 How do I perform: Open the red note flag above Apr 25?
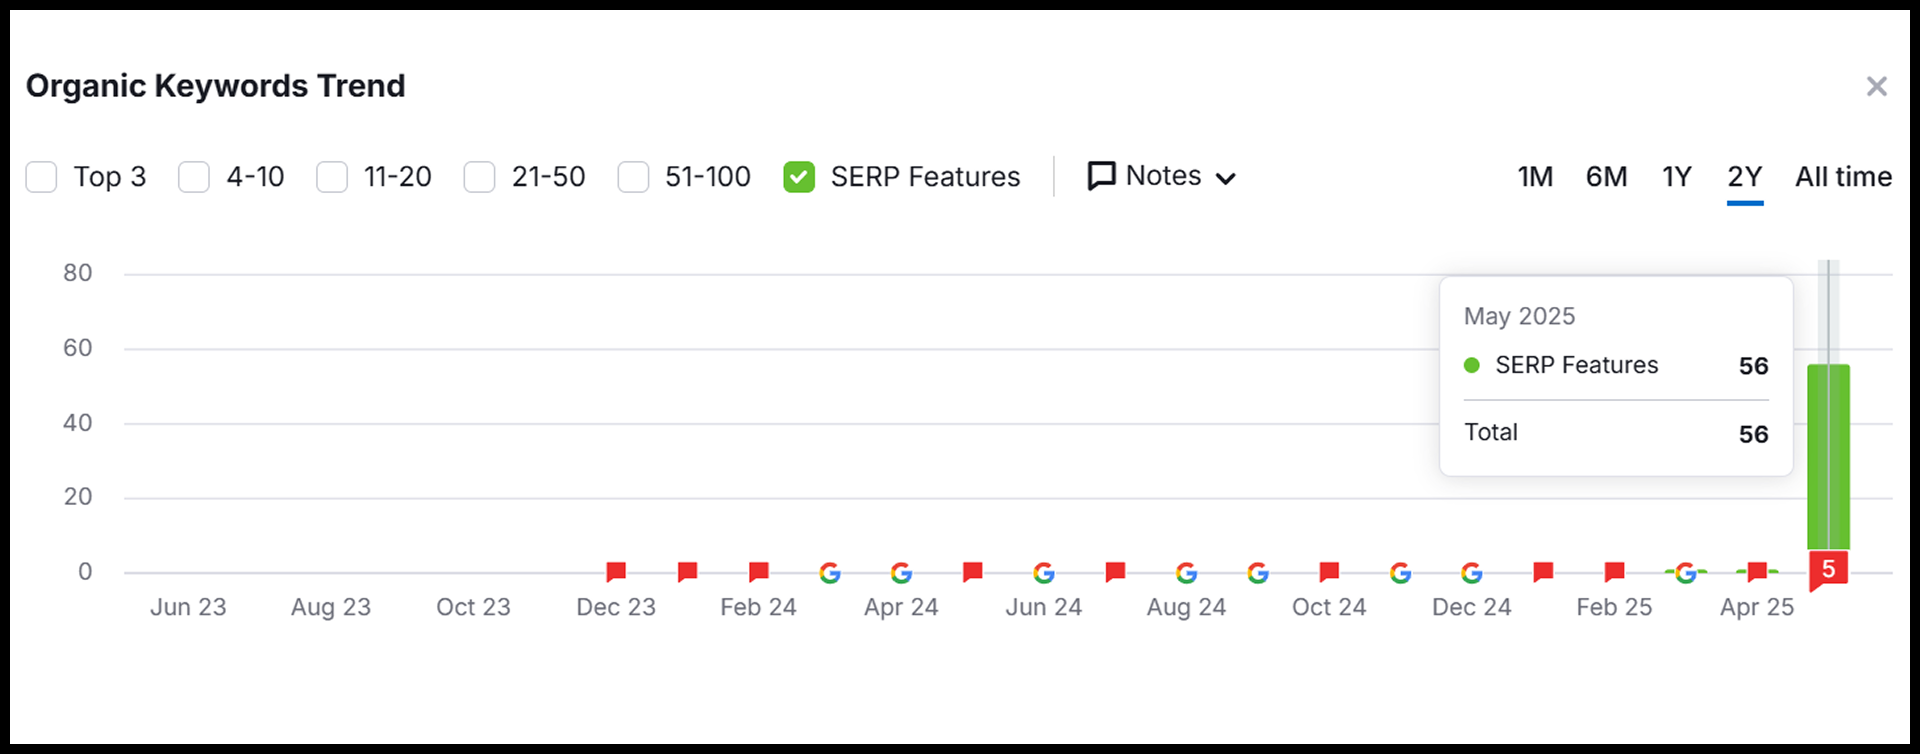[1757, 572]
